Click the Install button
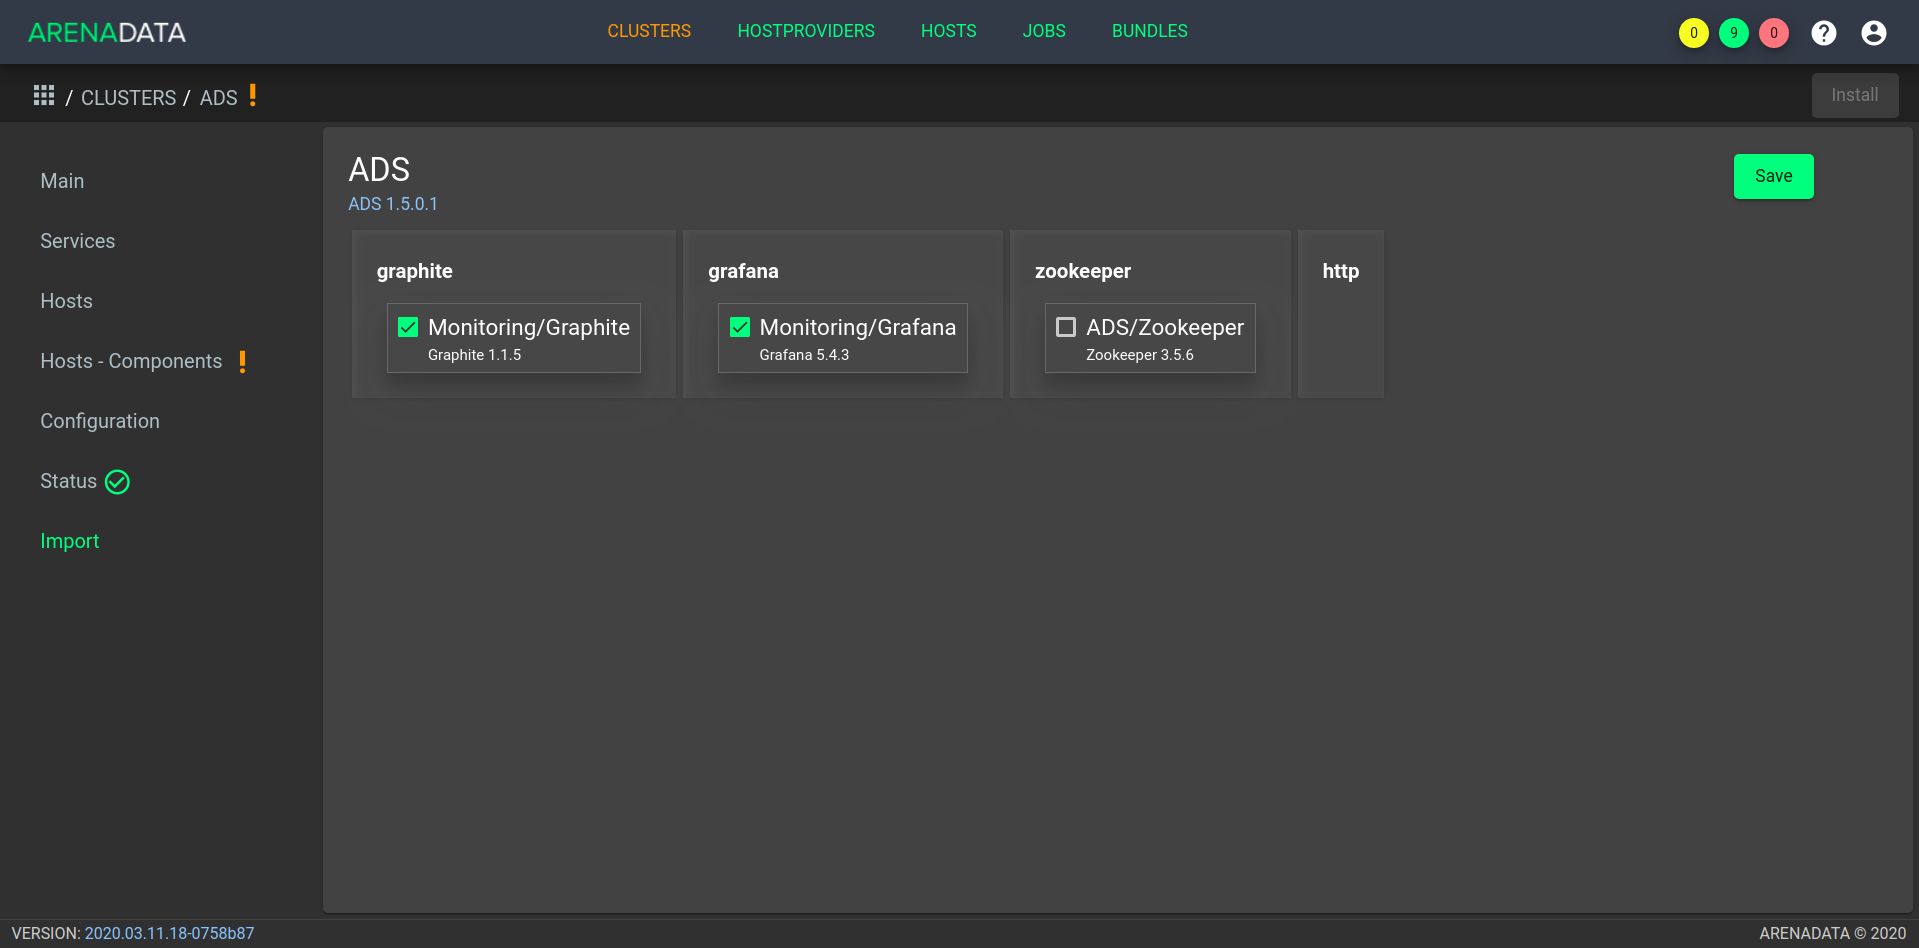 coord(1854,95)
